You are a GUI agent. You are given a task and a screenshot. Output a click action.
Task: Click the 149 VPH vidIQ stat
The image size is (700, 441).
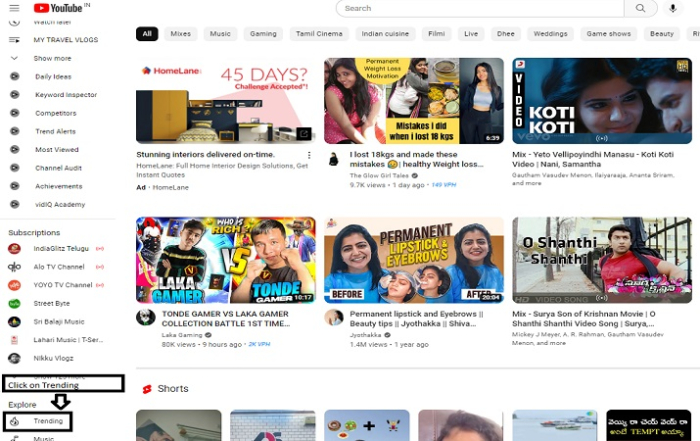[x=444, y=185]
